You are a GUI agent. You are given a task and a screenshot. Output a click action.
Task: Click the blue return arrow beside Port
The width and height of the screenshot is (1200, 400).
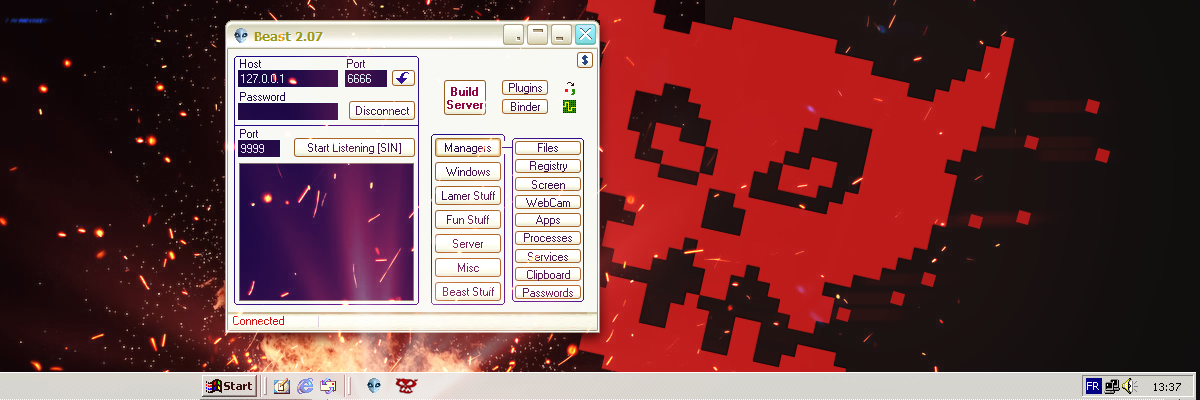click(403, 78)
